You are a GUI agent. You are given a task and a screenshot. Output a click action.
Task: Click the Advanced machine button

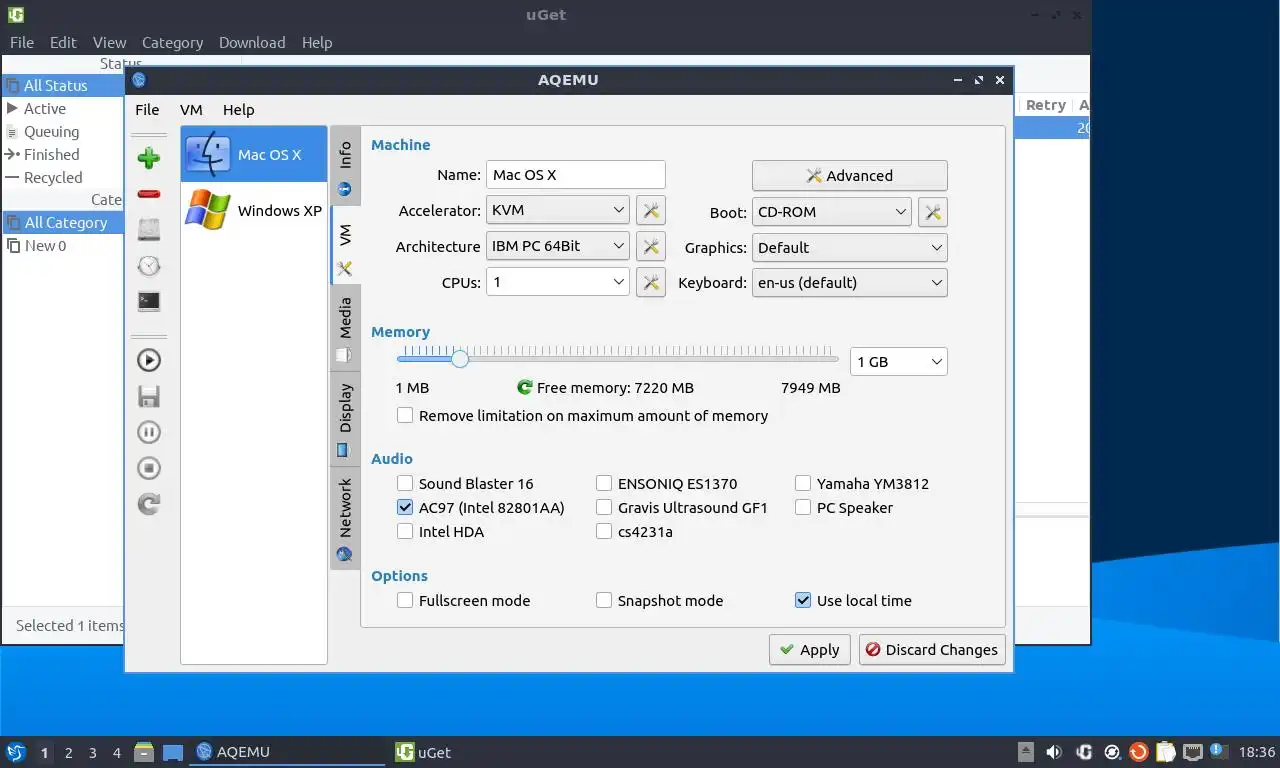pos(850,176)
